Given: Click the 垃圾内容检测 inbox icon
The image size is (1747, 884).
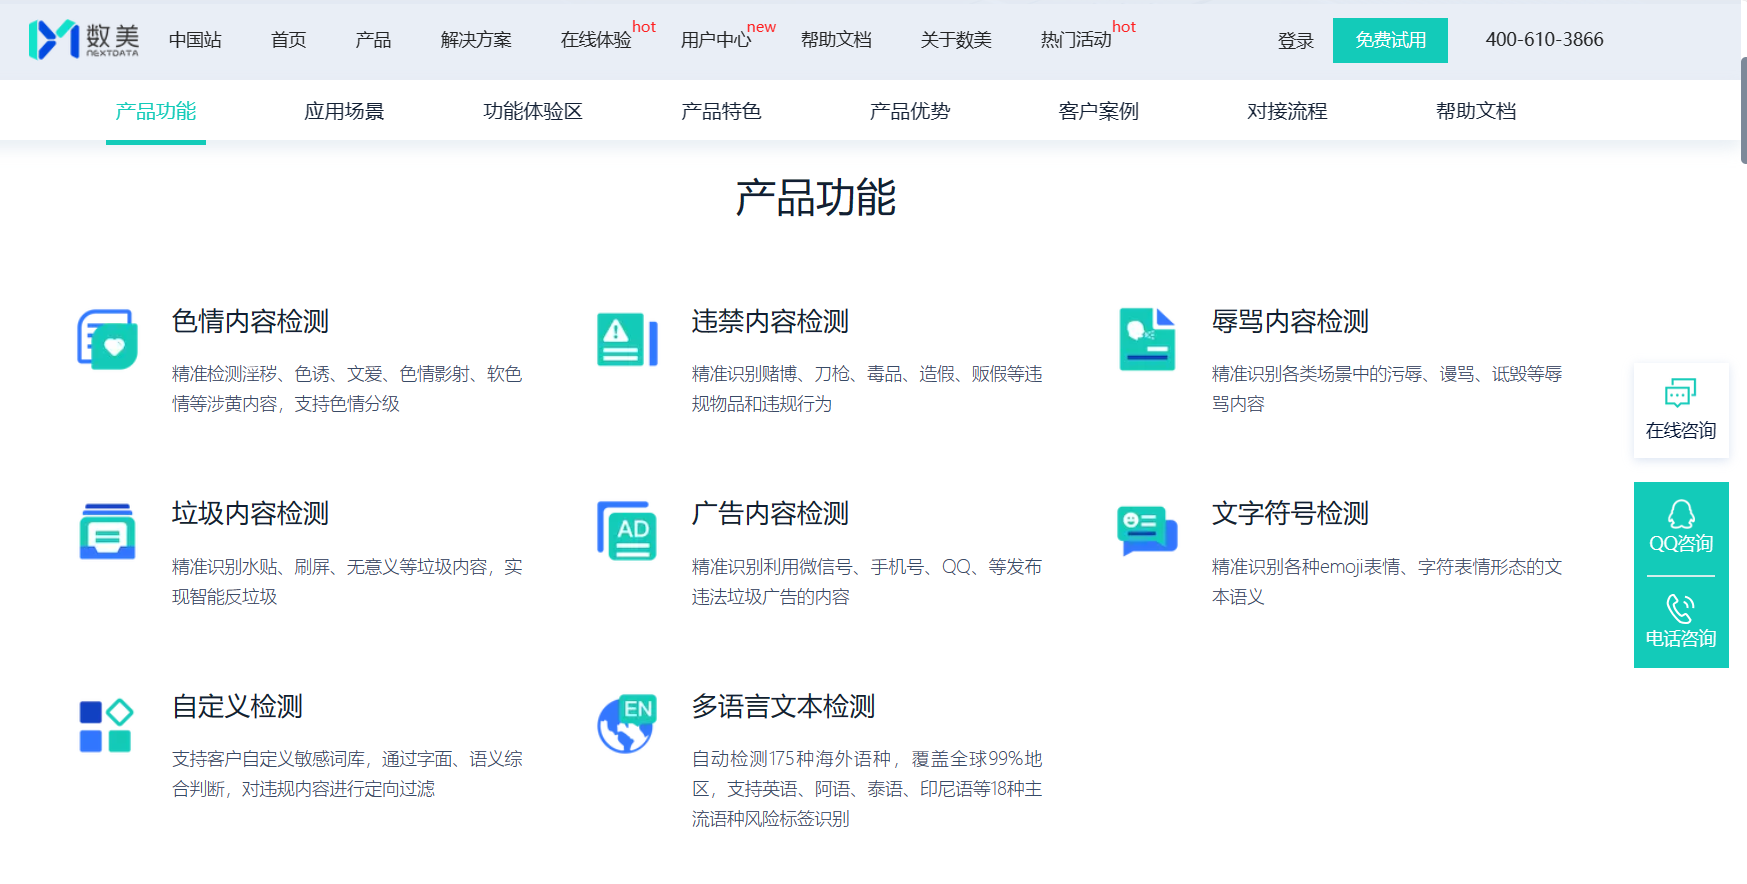Looking at the screenshot, I should coord(108,532).
